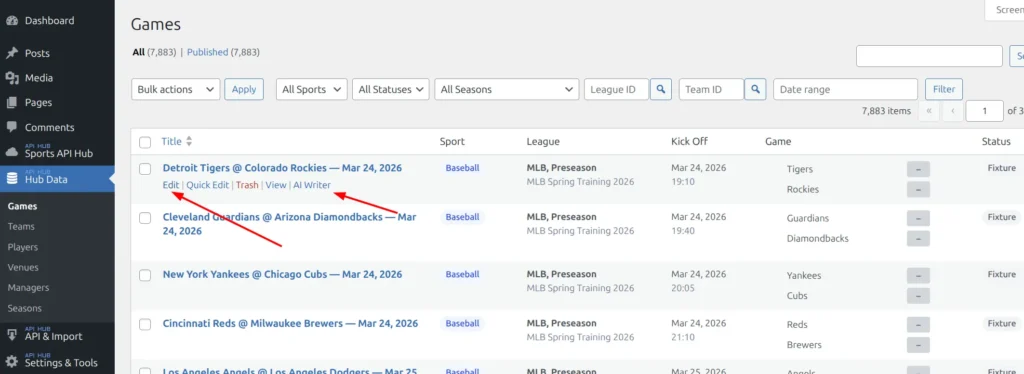Click the League ID search magnifier

[660, 89]
